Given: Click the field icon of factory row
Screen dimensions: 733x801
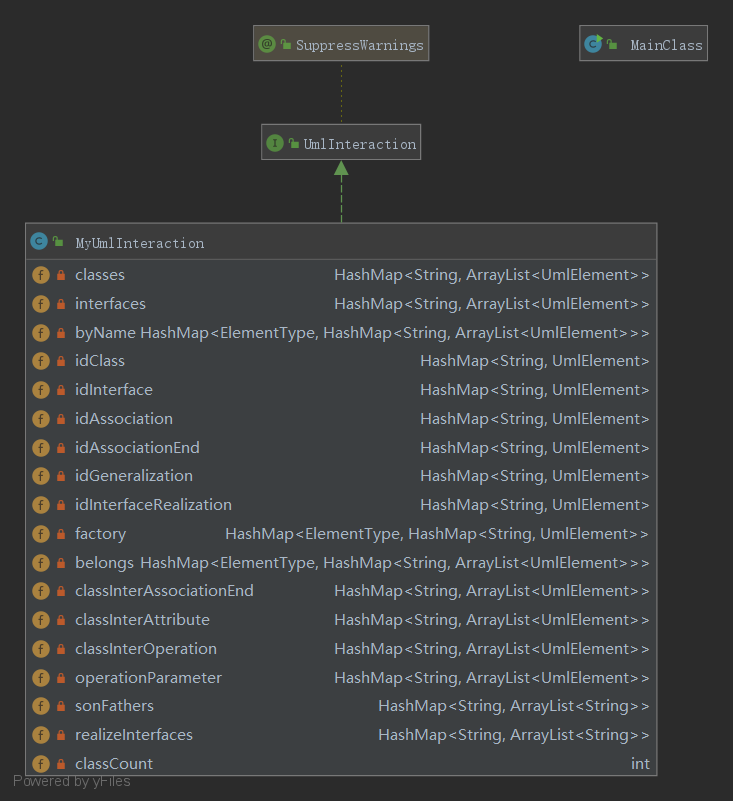Looking at the screenshot, I should 41,534.
